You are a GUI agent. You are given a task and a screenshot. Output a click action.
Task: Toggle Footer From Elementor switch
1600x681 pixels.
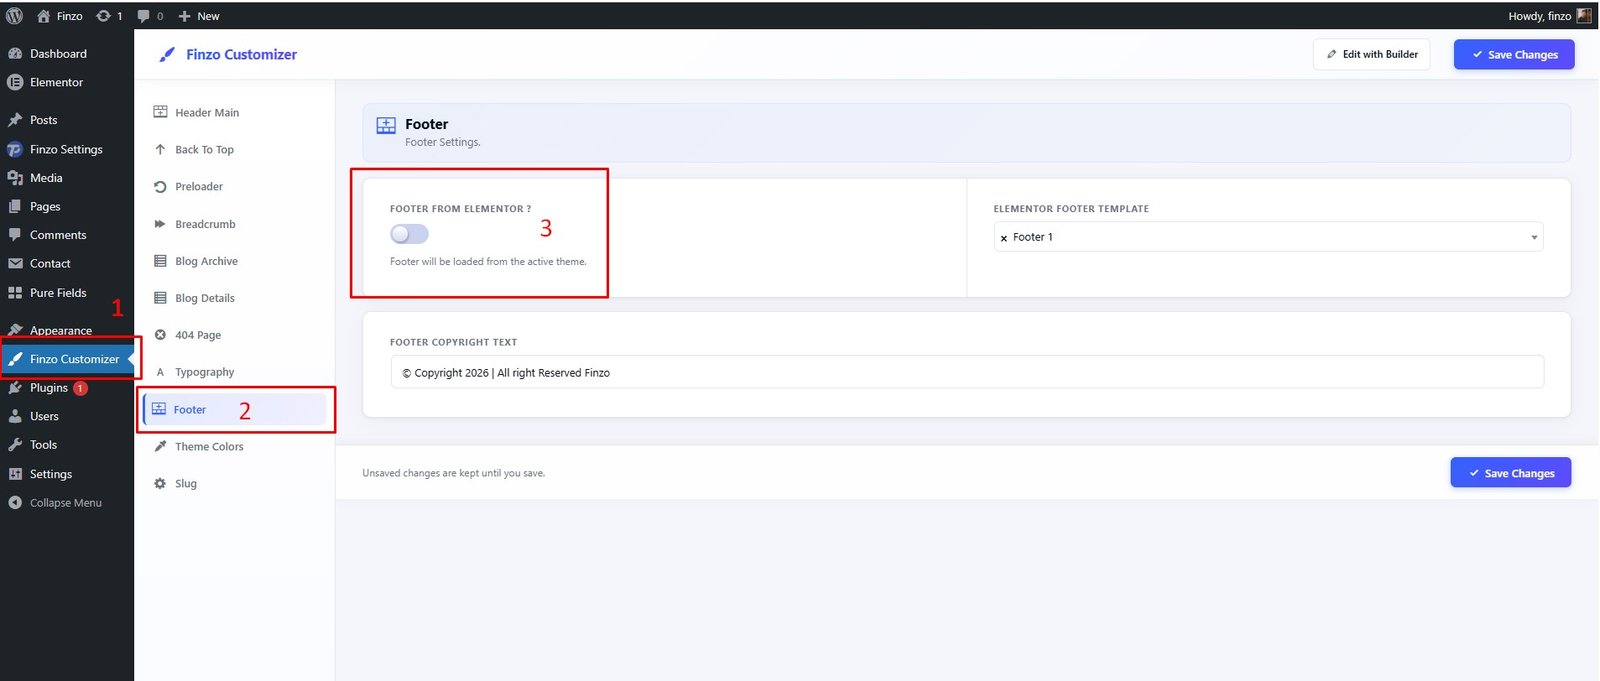409,234
